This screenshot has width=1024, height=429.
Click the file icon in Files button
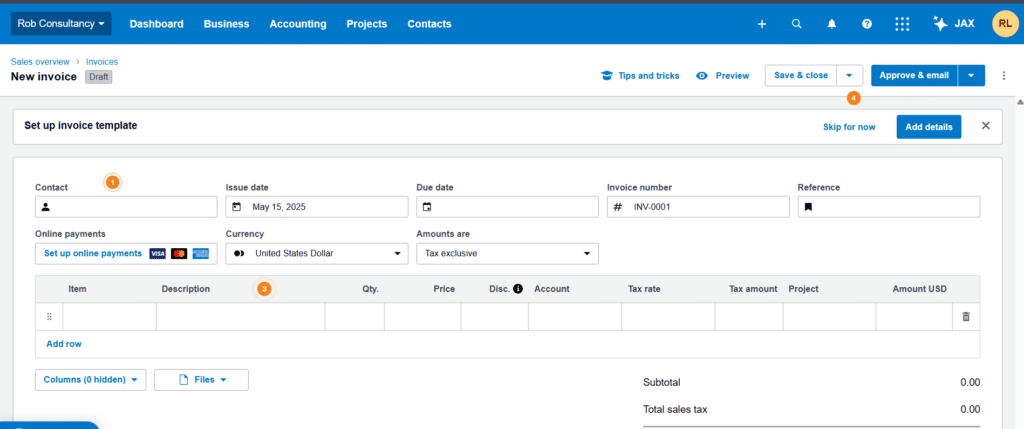184,379
